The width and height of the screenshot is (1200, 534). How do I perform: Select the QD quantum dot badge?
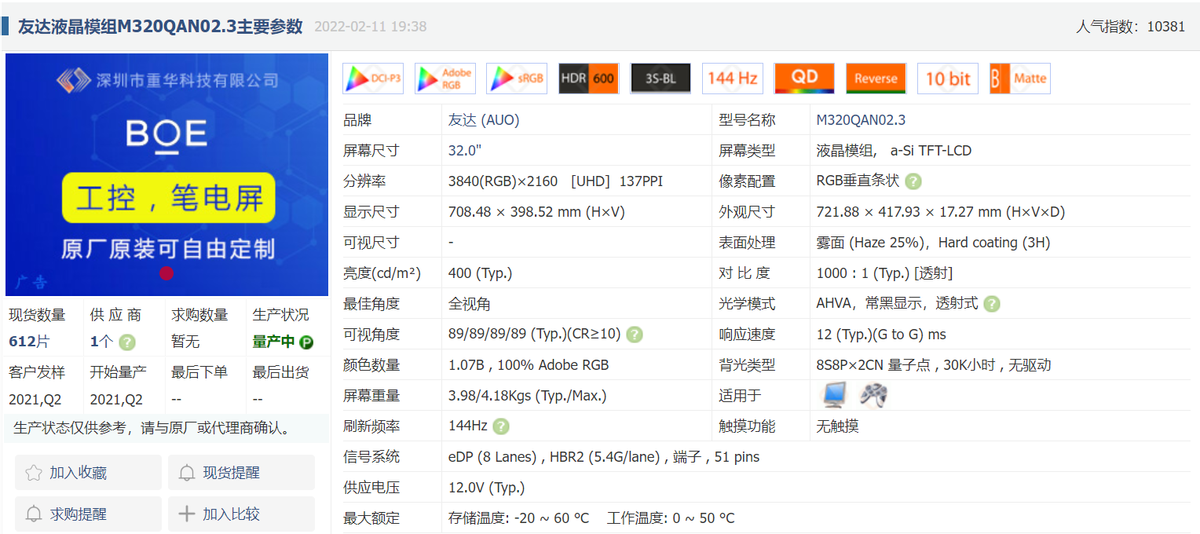[x=805, y=79]
